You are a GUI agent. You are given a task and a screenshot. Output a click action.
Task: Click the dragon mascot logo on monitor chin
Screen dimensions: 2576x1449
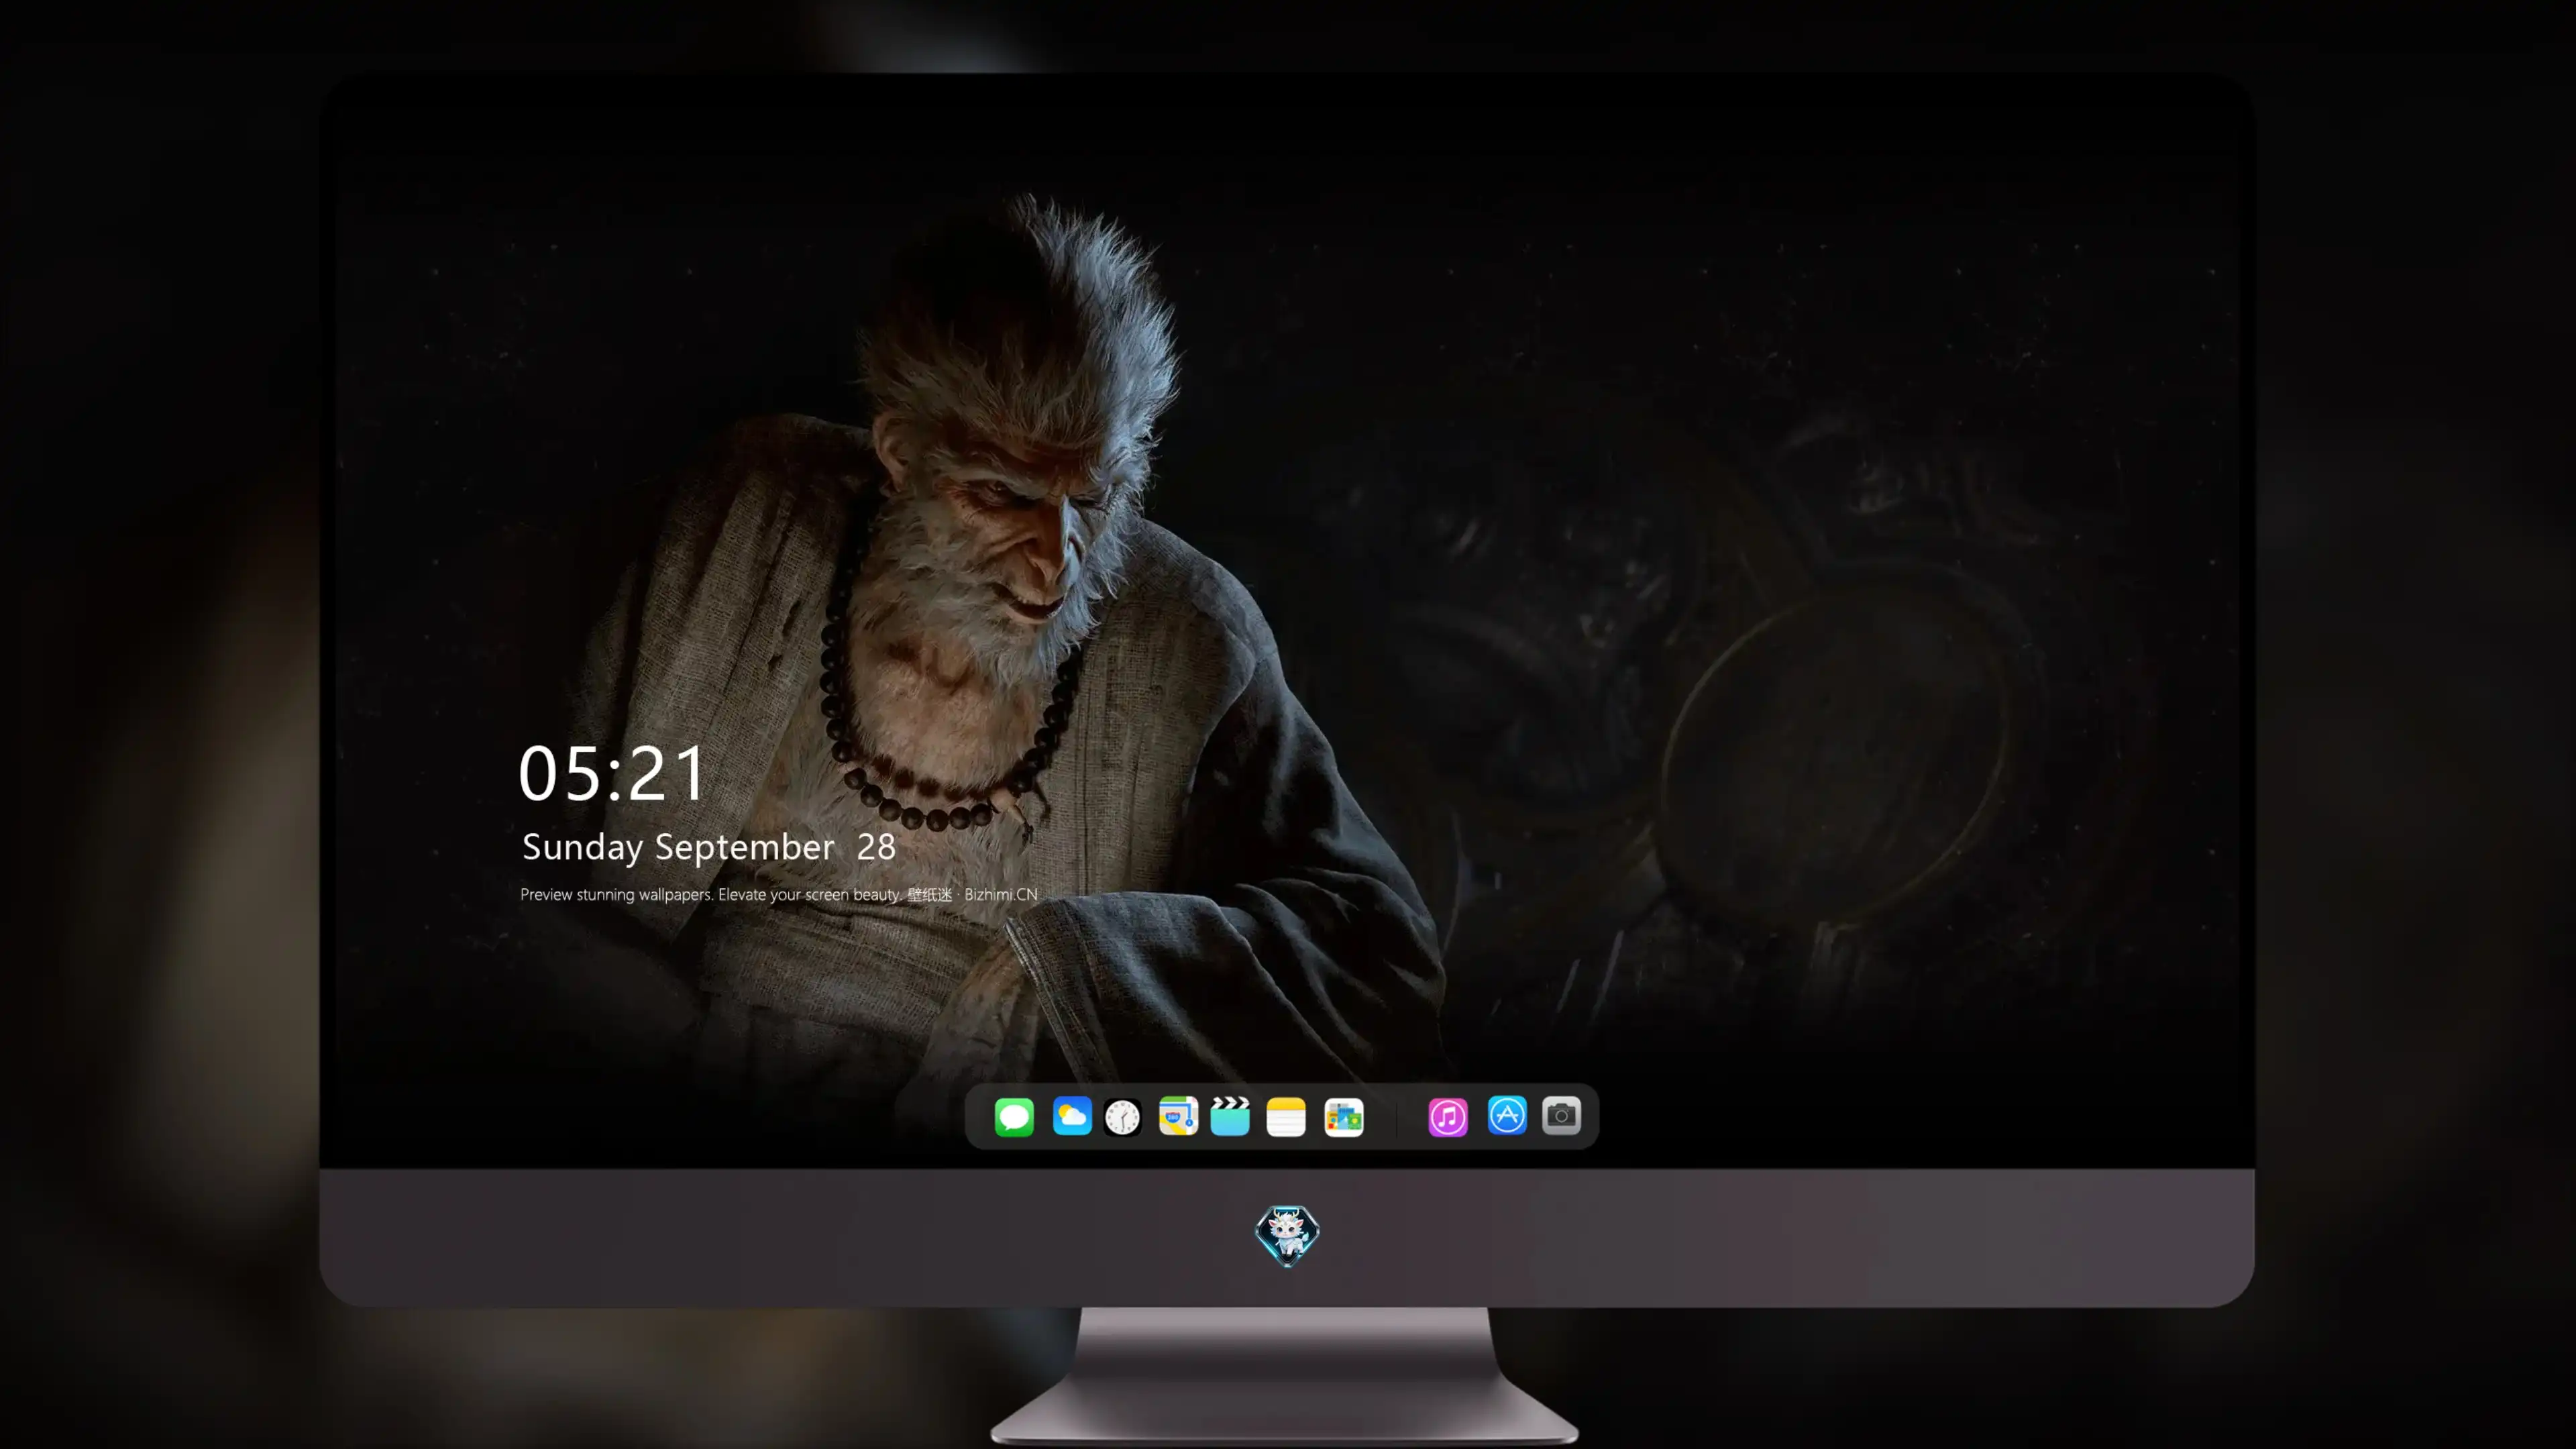point(1287,1235)
